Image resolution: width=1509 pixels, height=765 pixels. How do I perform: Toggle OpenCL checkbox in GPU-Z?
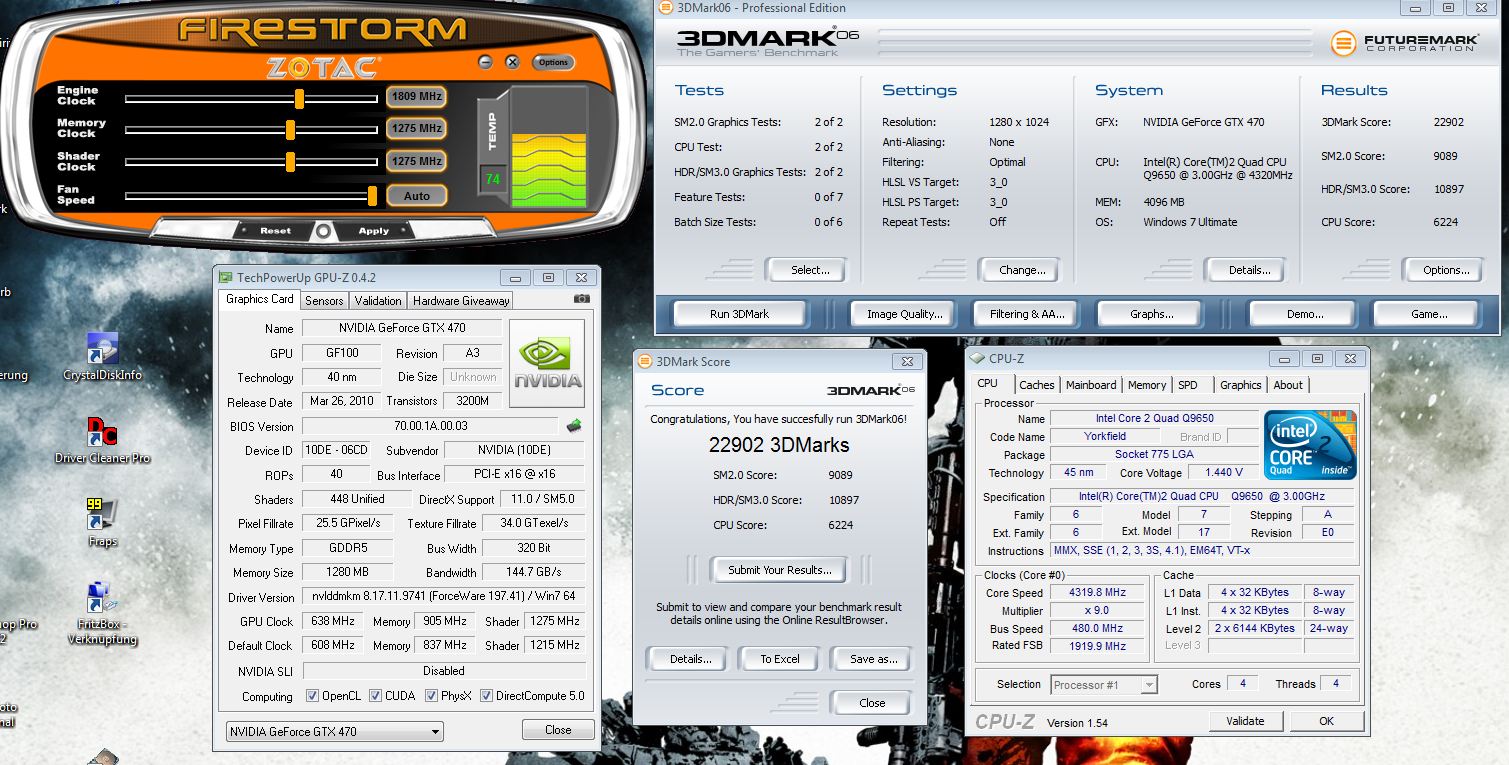[x=313, y=696]
